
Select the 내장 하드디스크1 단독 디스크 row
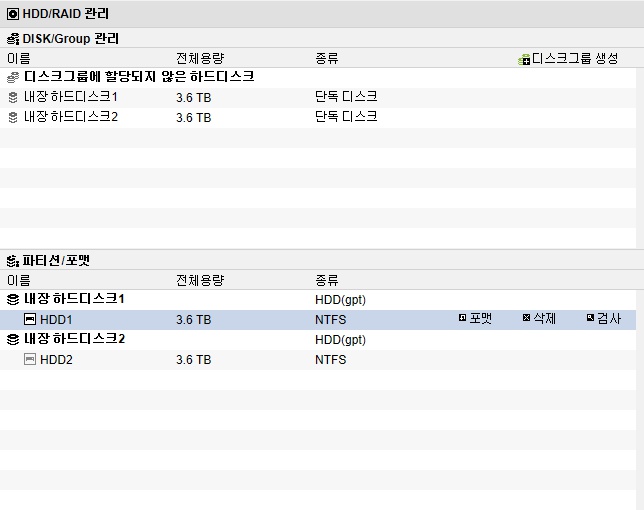click(318, 98)
